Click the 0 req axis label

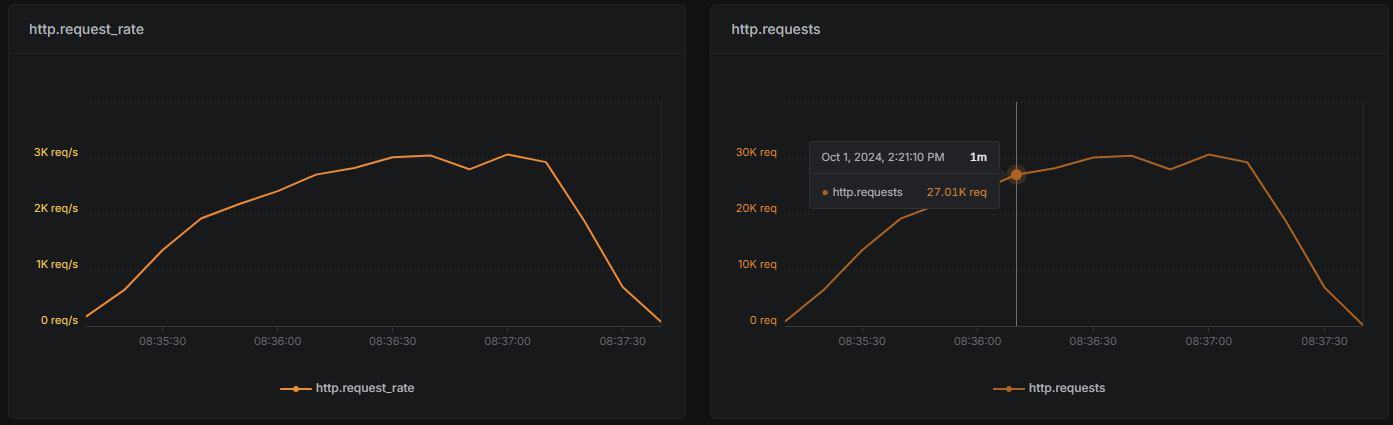(762, 321)
